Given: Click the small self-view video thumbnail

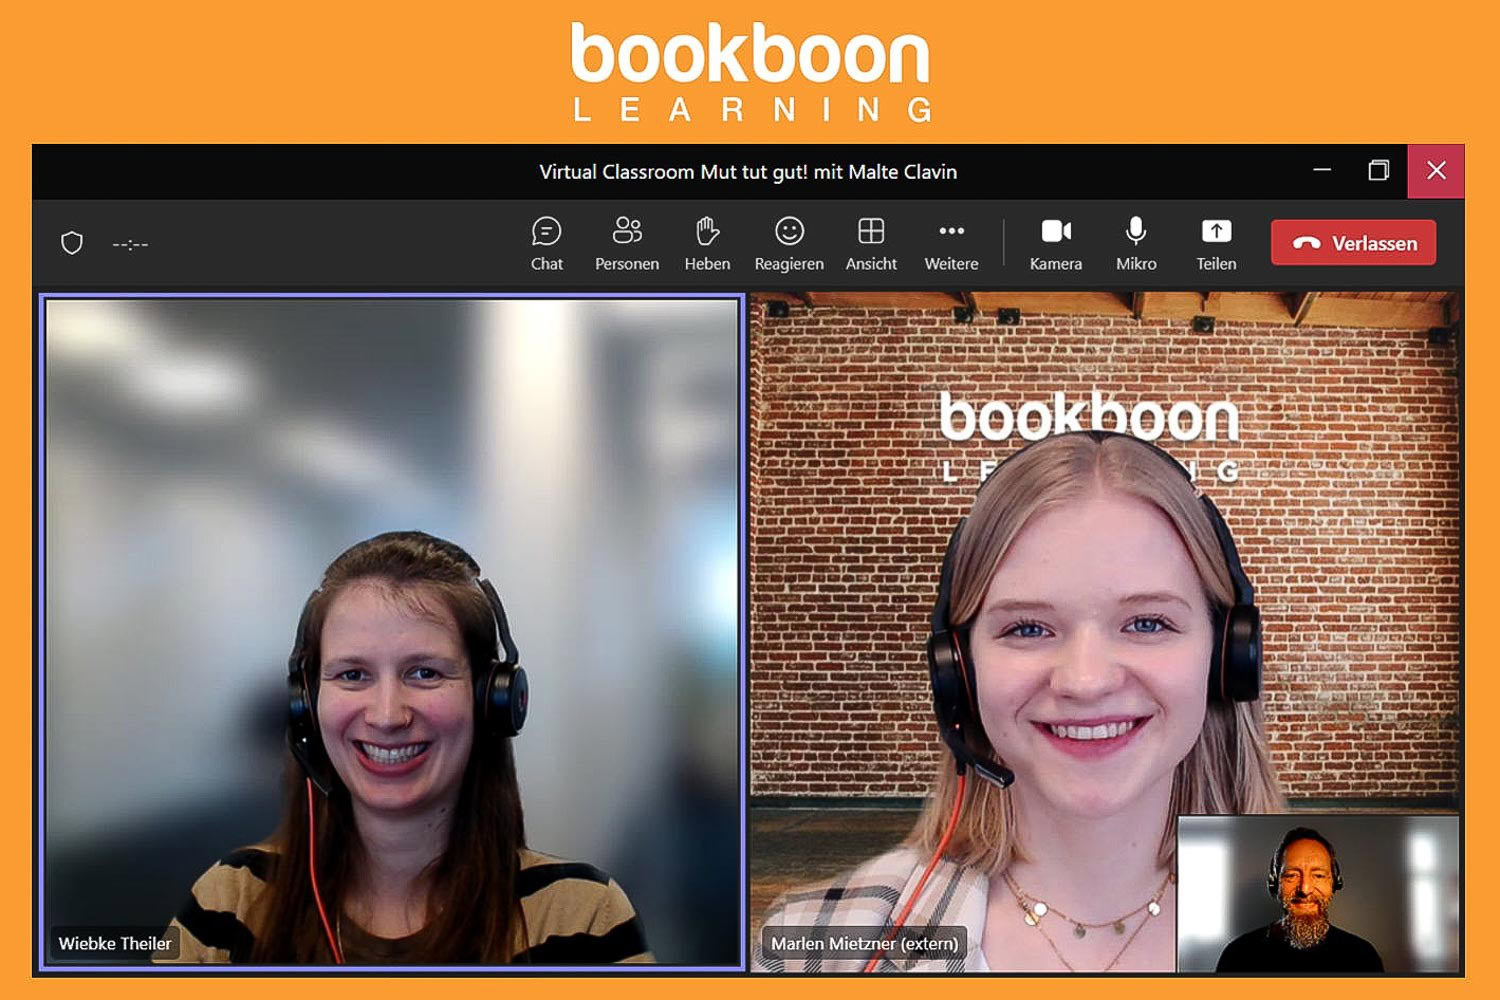Looking at the screenshot, I should tap(1318, 894).
